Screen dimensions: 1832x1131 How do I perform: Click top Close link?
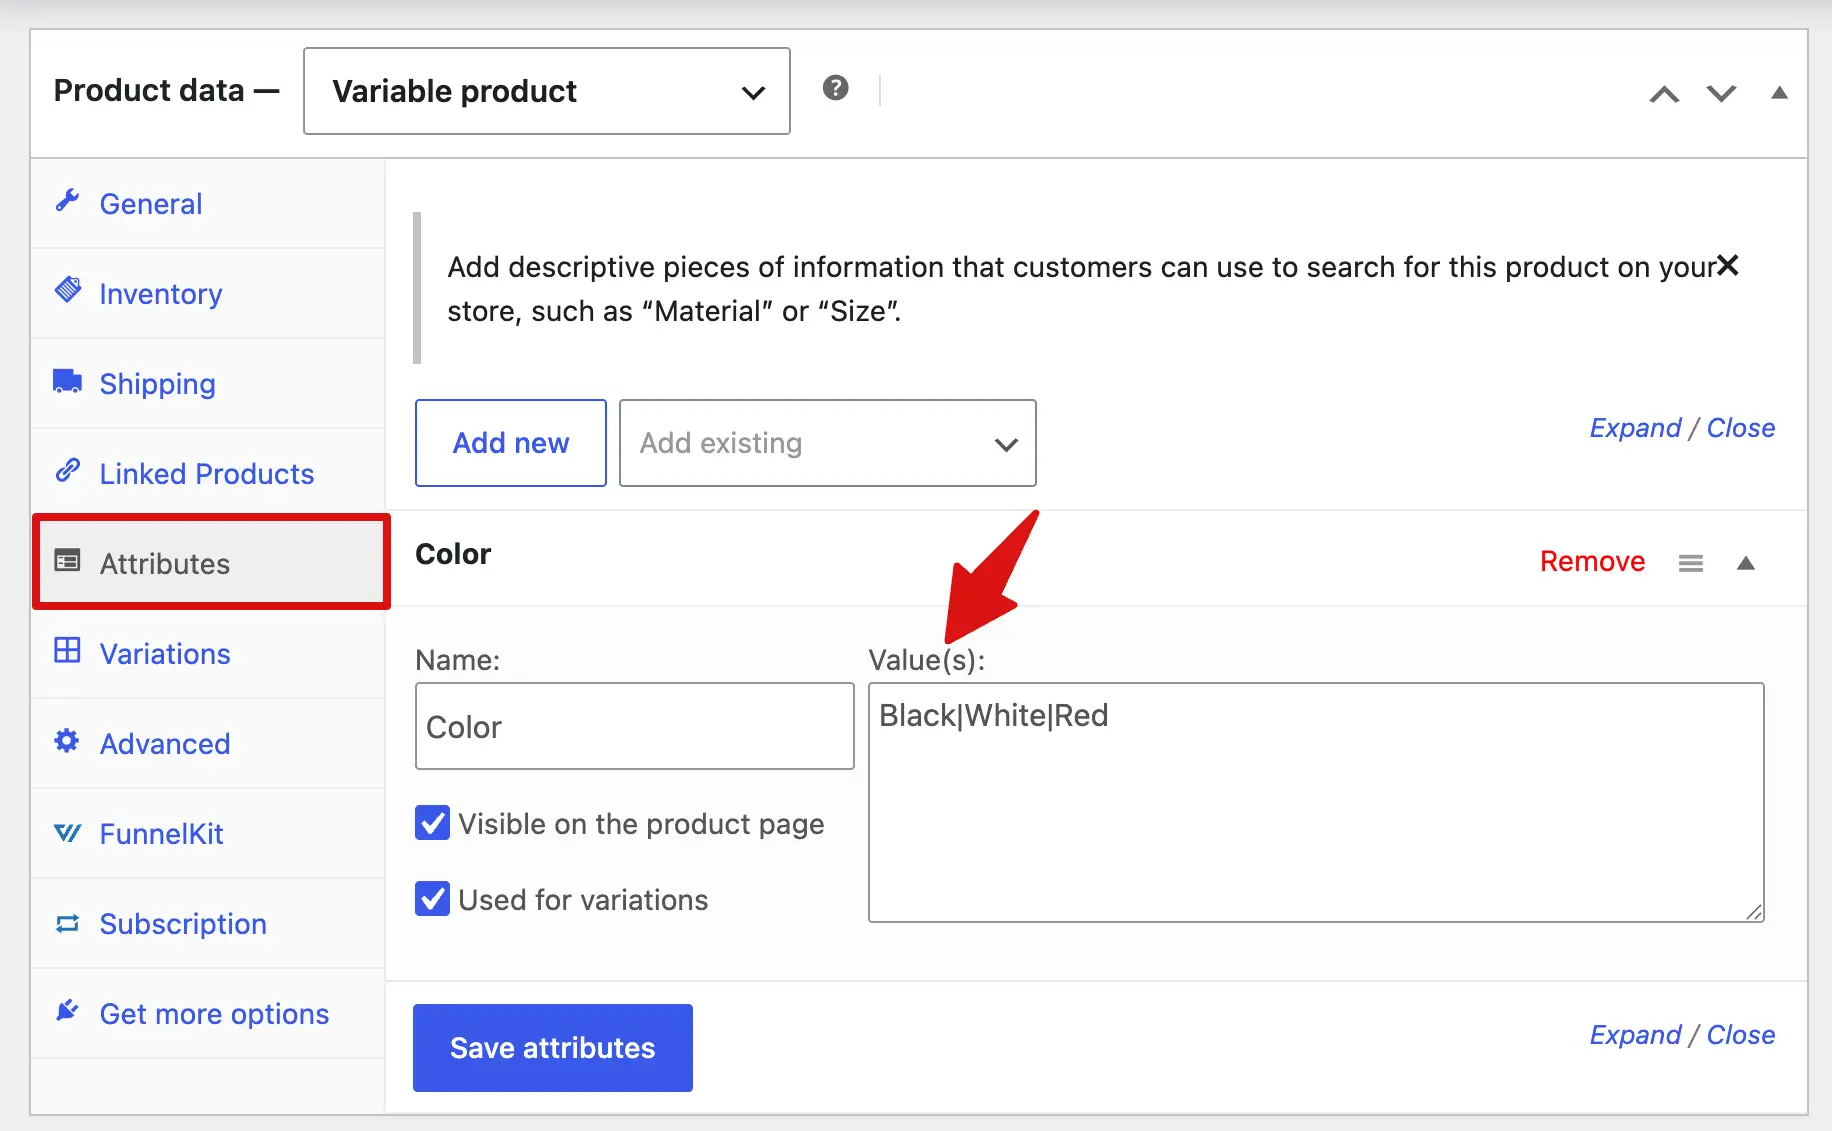tap(1741, 428)
